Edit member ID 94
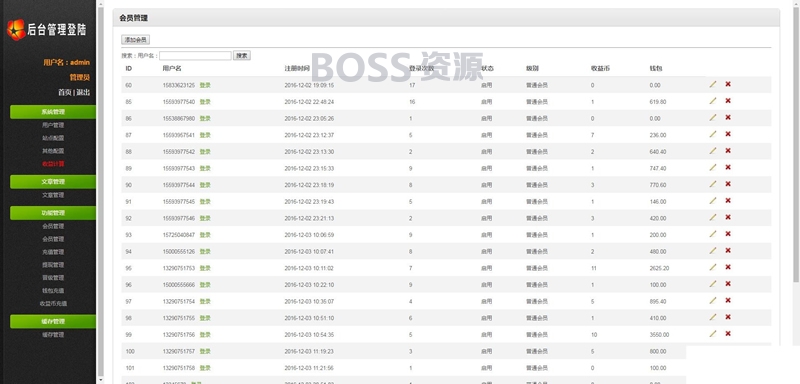 [x=713, y=250]
